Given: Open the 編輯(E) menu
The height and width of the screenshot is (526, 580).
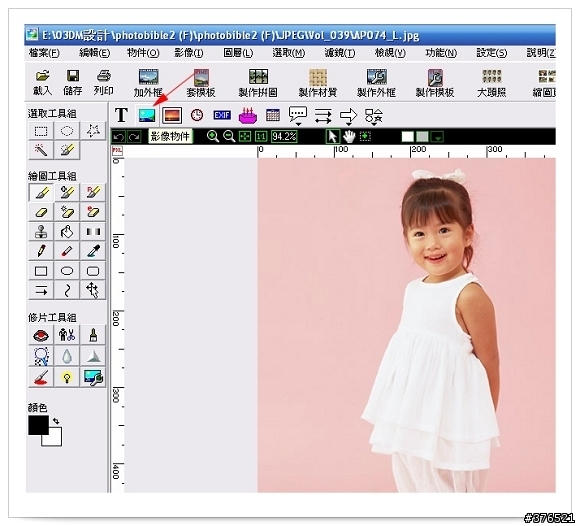Looking at the screenshot, I should (94, 53).
